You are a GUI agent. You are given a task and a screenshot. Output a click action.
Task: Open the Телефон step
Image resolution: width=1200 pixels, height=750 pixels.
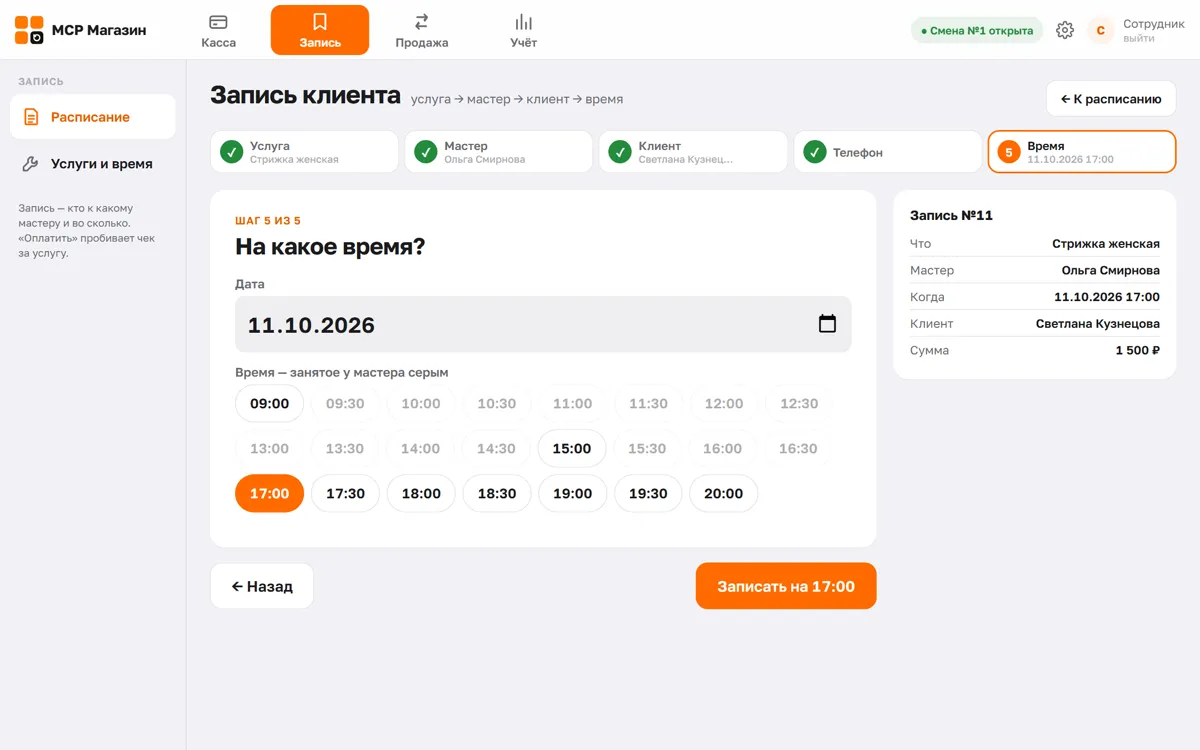888,152
